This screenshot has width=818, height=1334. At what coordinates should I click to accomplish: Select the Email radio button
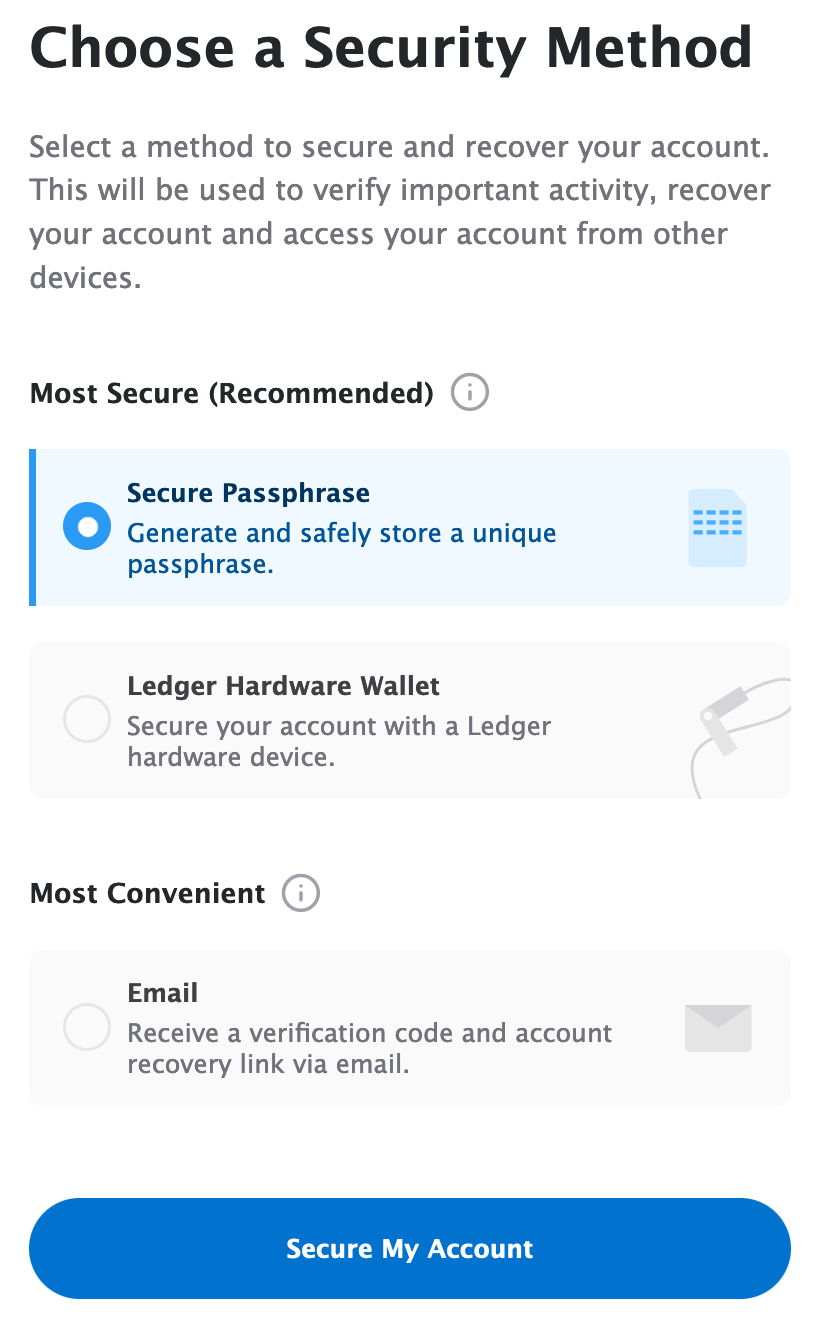(87, 1027)
